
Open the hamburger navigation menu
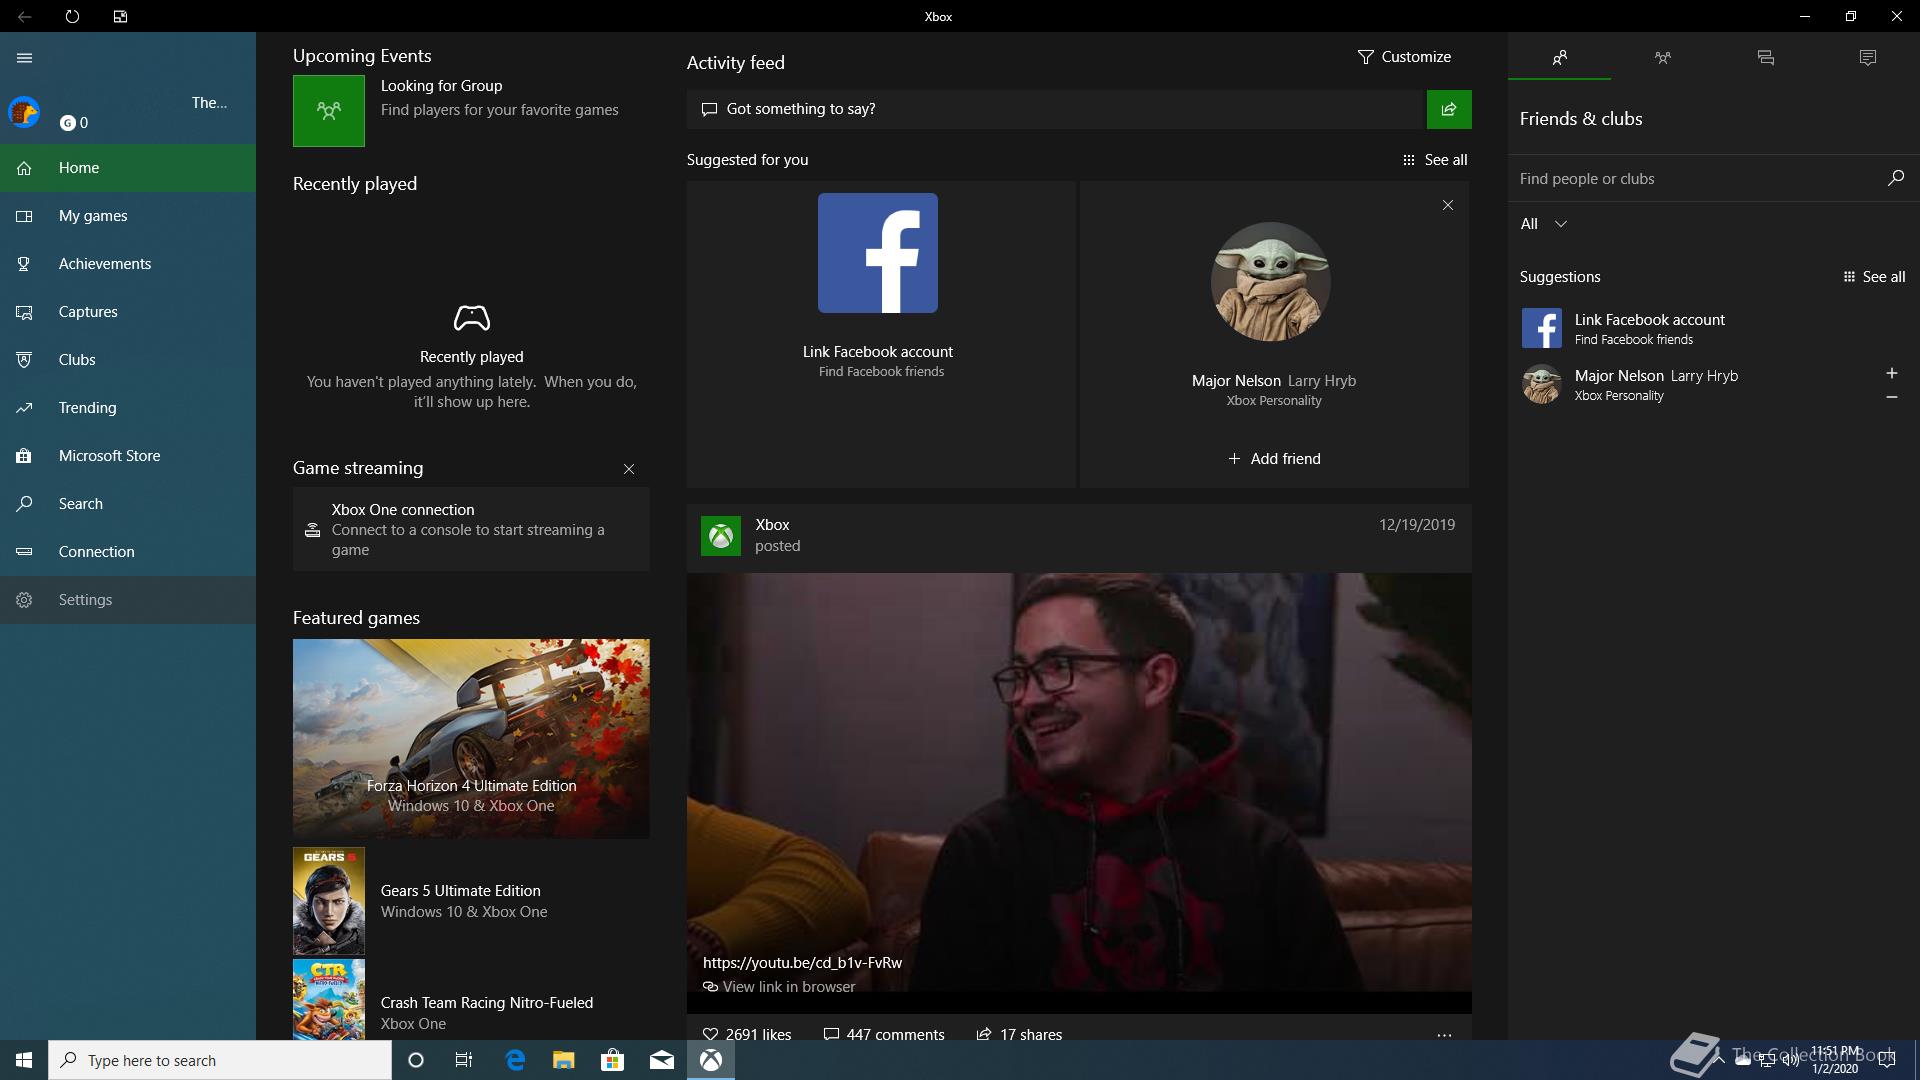(x=25, y=58)
